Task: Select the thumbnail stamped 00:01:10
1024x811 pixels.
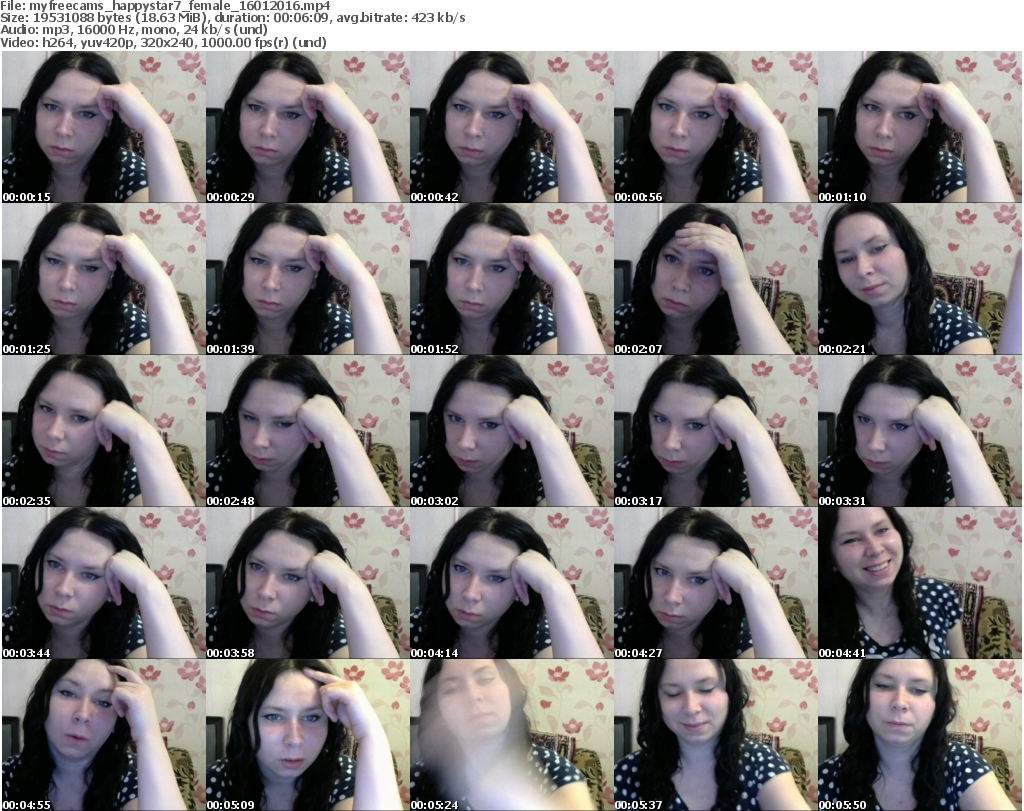Action: coord(920,127)
